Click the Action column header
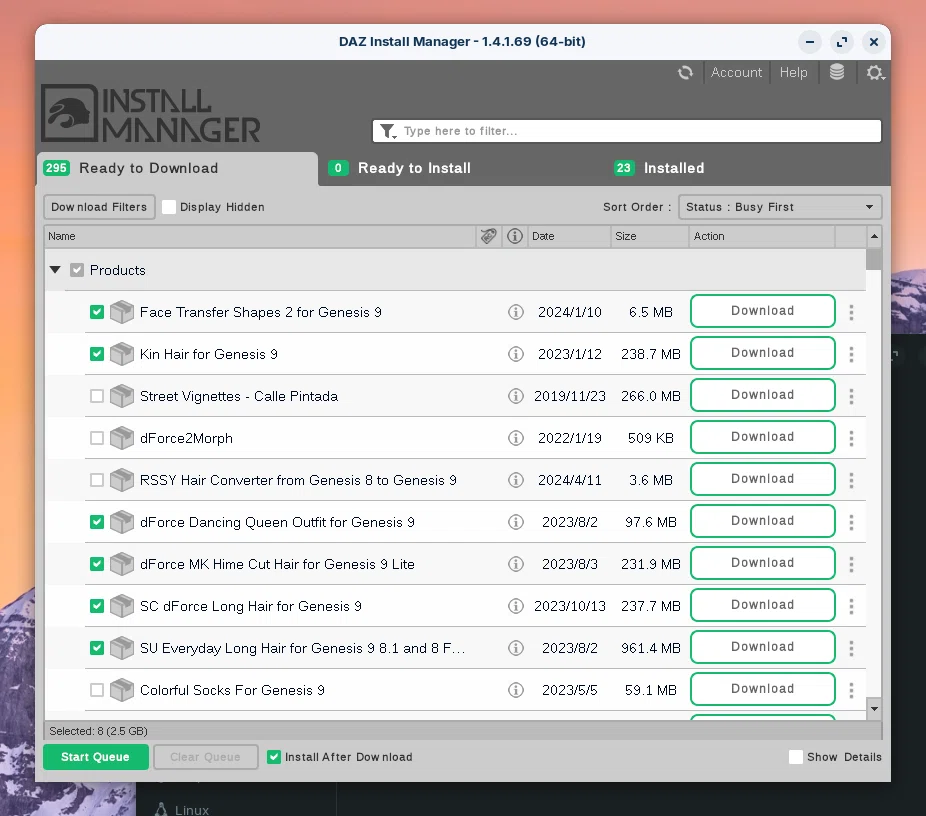Screen dimensions: 926x816 pos(762,236)
